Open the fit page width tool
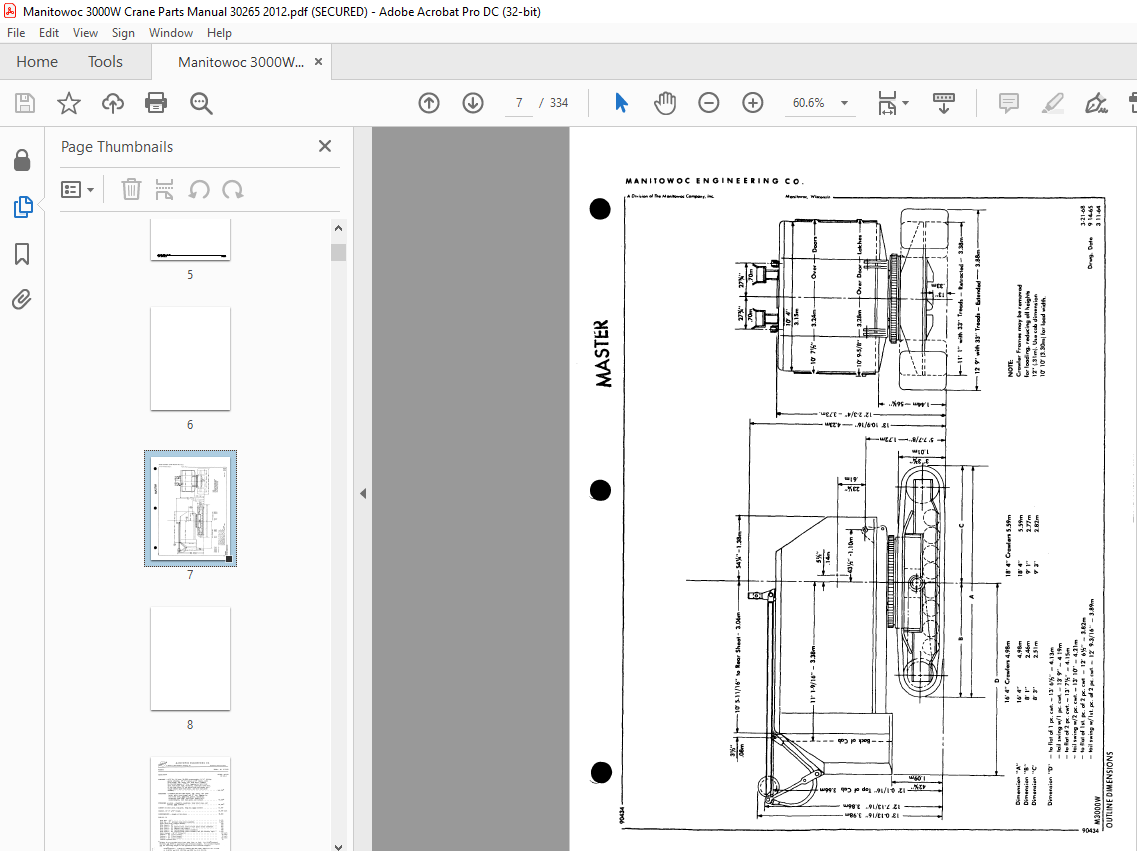The height and width of the screenshot is (851, 1137). pyautogui.click(x=888, y=103)
